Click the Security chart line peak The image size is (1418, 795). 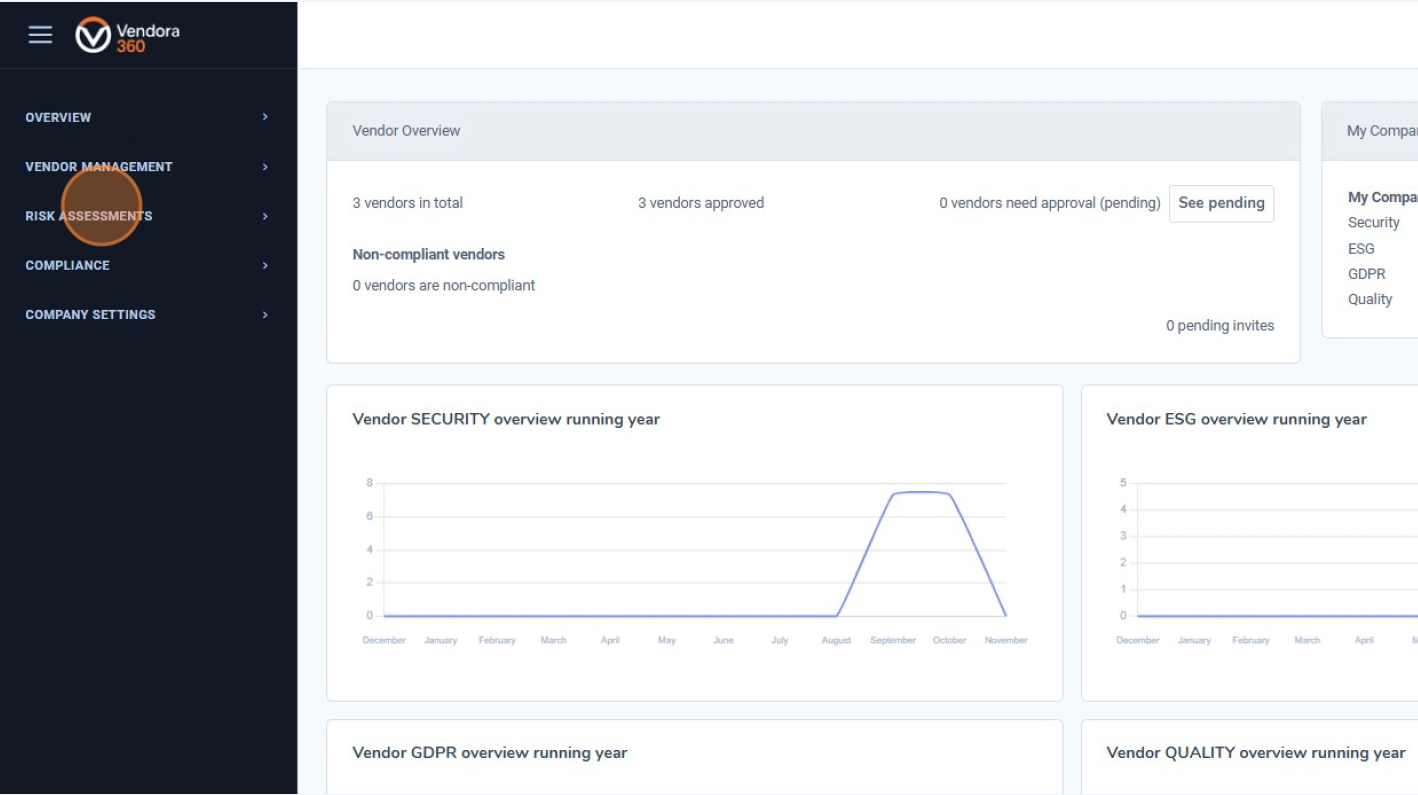[x=920, y=492]
